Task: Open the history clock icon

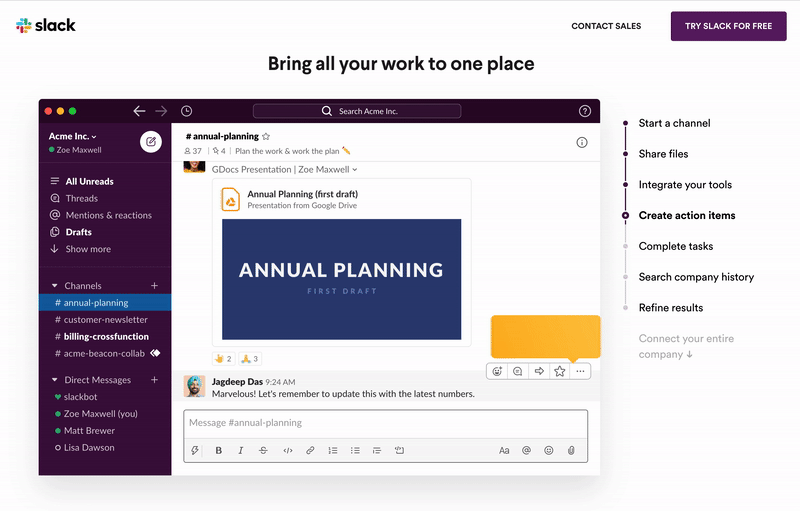Action: coord(187,111)
